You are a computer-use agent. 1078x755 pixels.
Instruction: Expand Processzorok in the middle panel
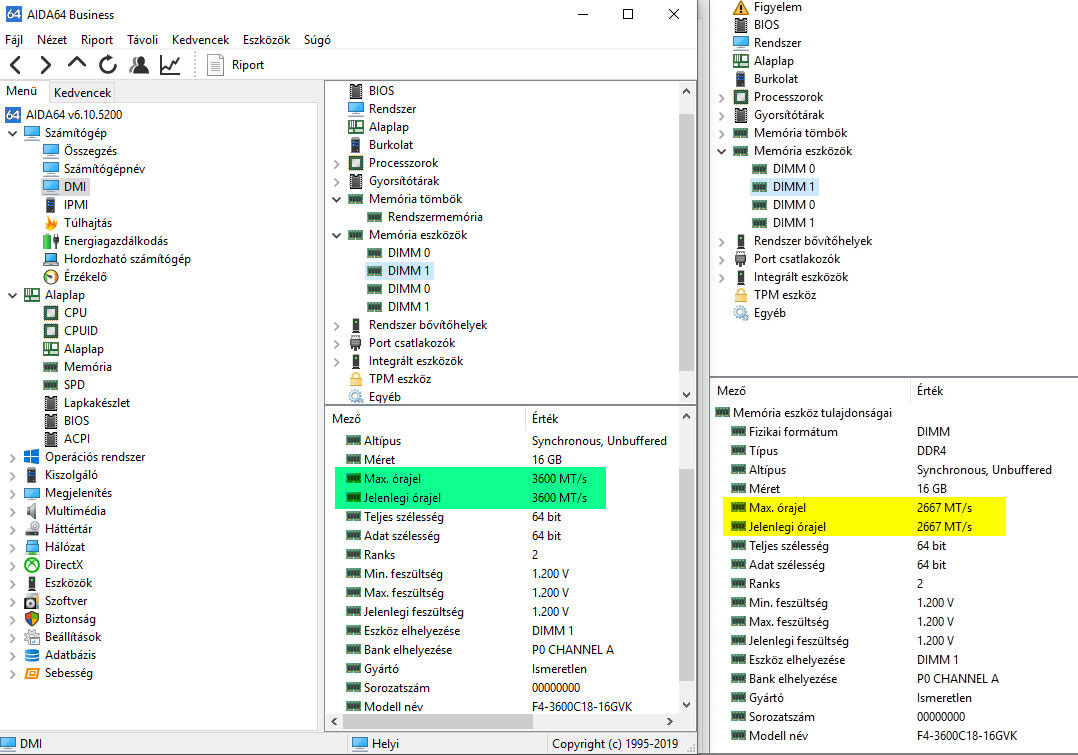pyautogui.click(x=337, y=164)
